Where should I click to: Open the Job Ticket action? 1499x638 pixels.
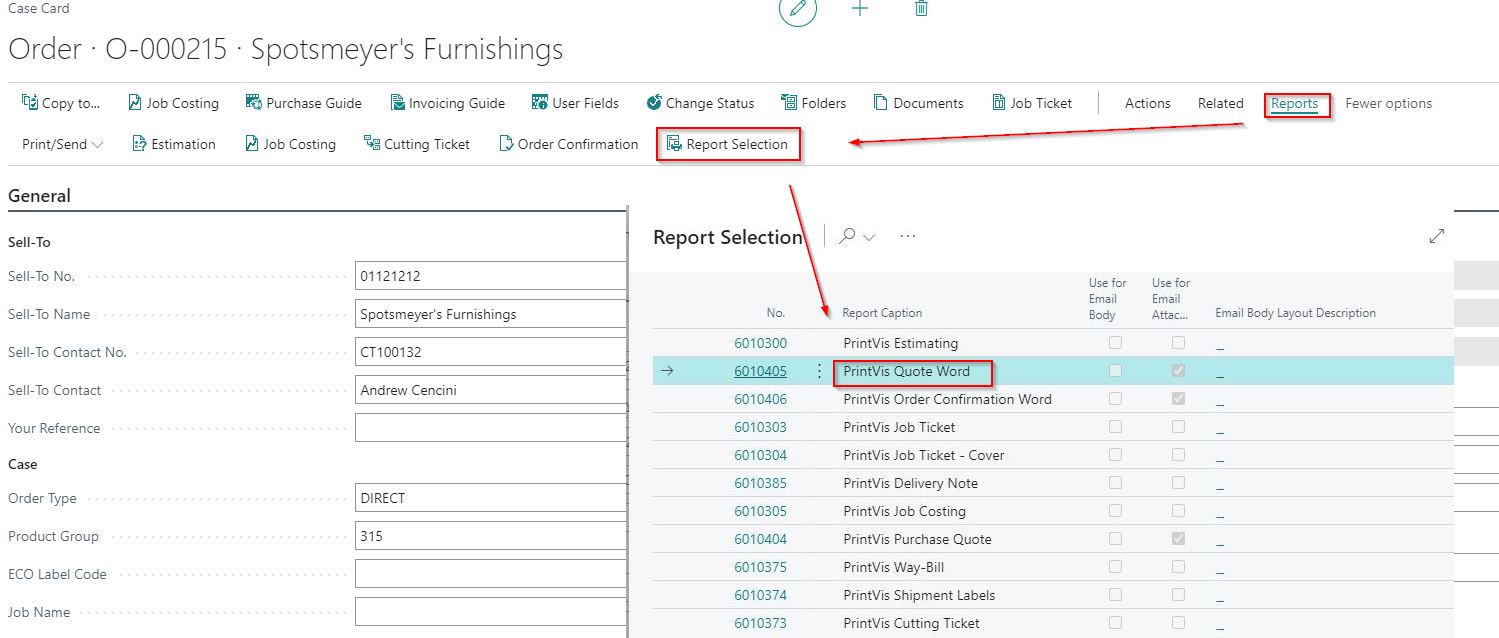[x=1031, y=103]
